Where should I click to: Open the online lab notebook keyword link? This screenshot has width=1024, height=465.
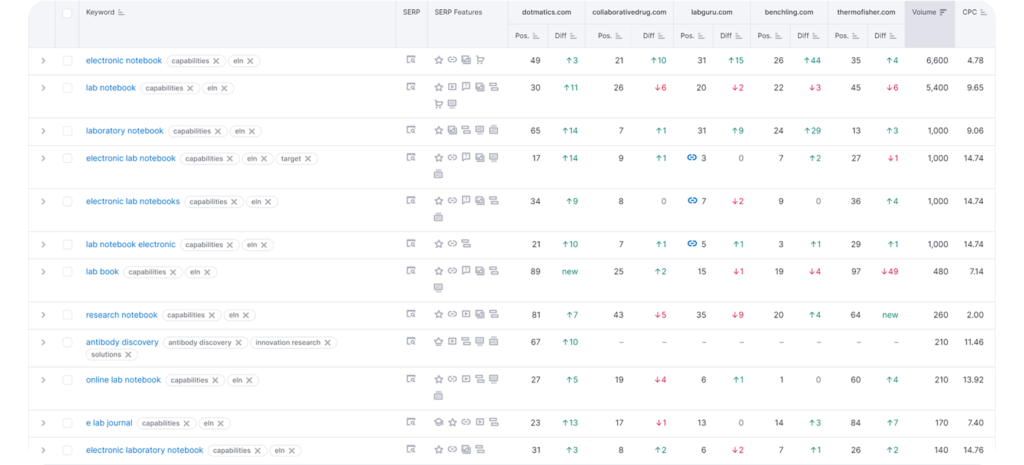pos(123,380)
